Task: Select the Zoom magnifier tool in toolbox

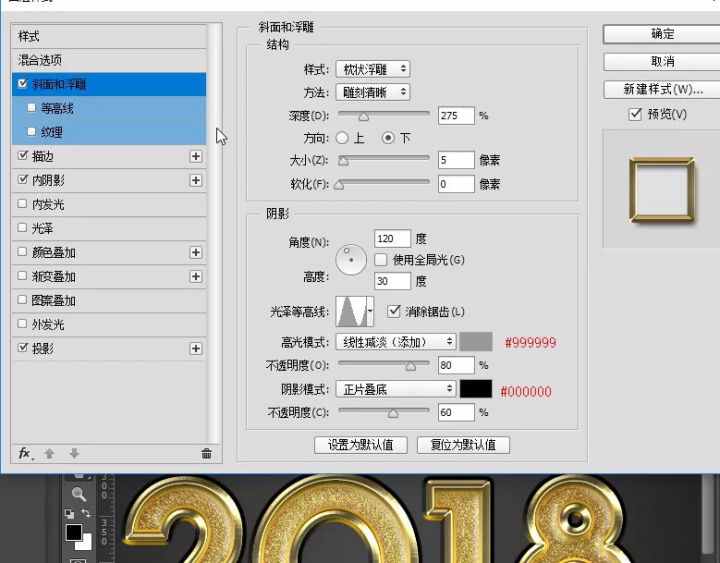Action: click(x=79, y=494)
